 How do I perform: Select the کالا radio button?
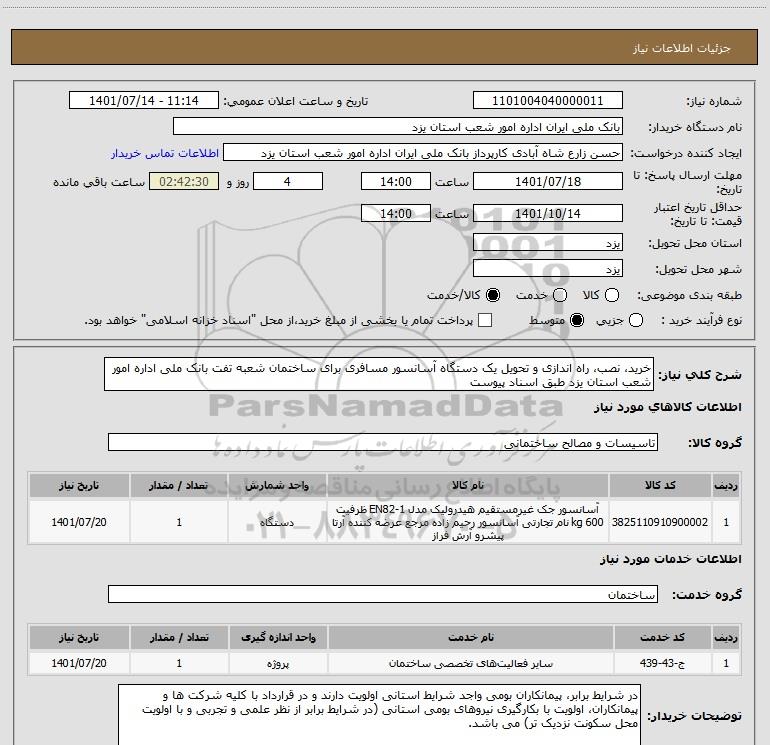[612, 295]
